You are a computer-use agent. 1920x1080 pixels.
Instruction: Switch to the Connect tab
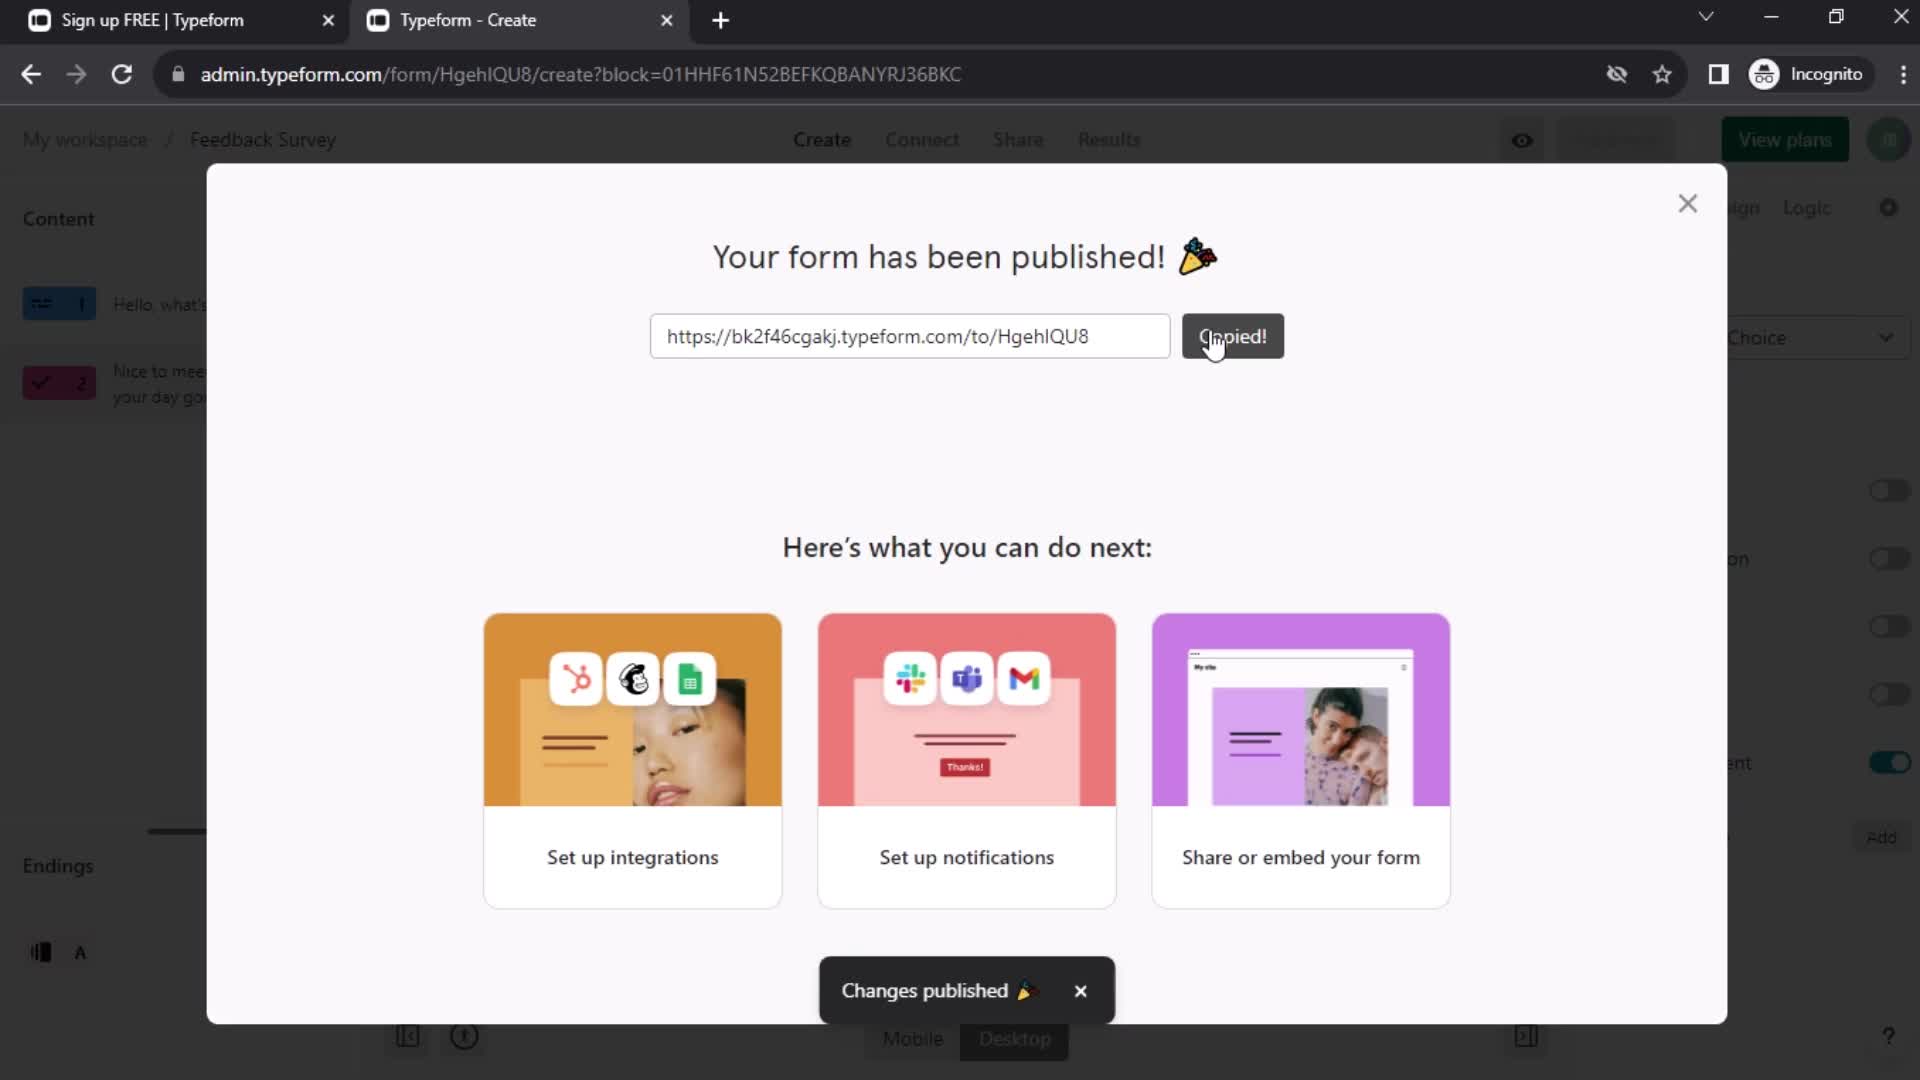point(922,140)
